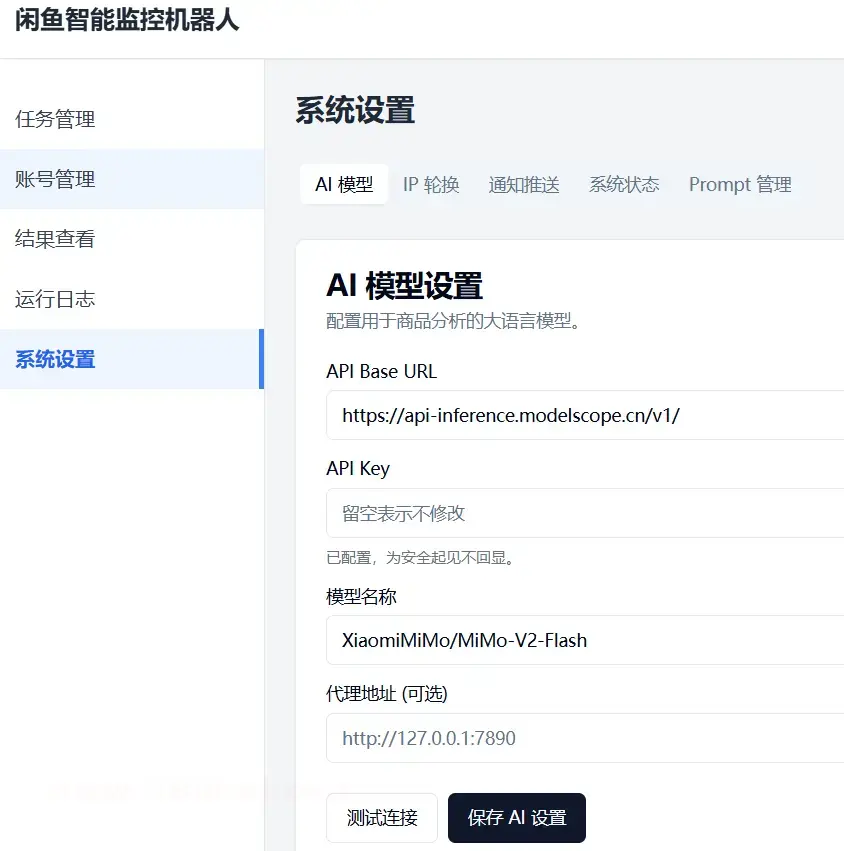Show the 系统状态 tab
Image resolution: width=844 pixels, height=851 pixels.
click(x=624, y=185)
